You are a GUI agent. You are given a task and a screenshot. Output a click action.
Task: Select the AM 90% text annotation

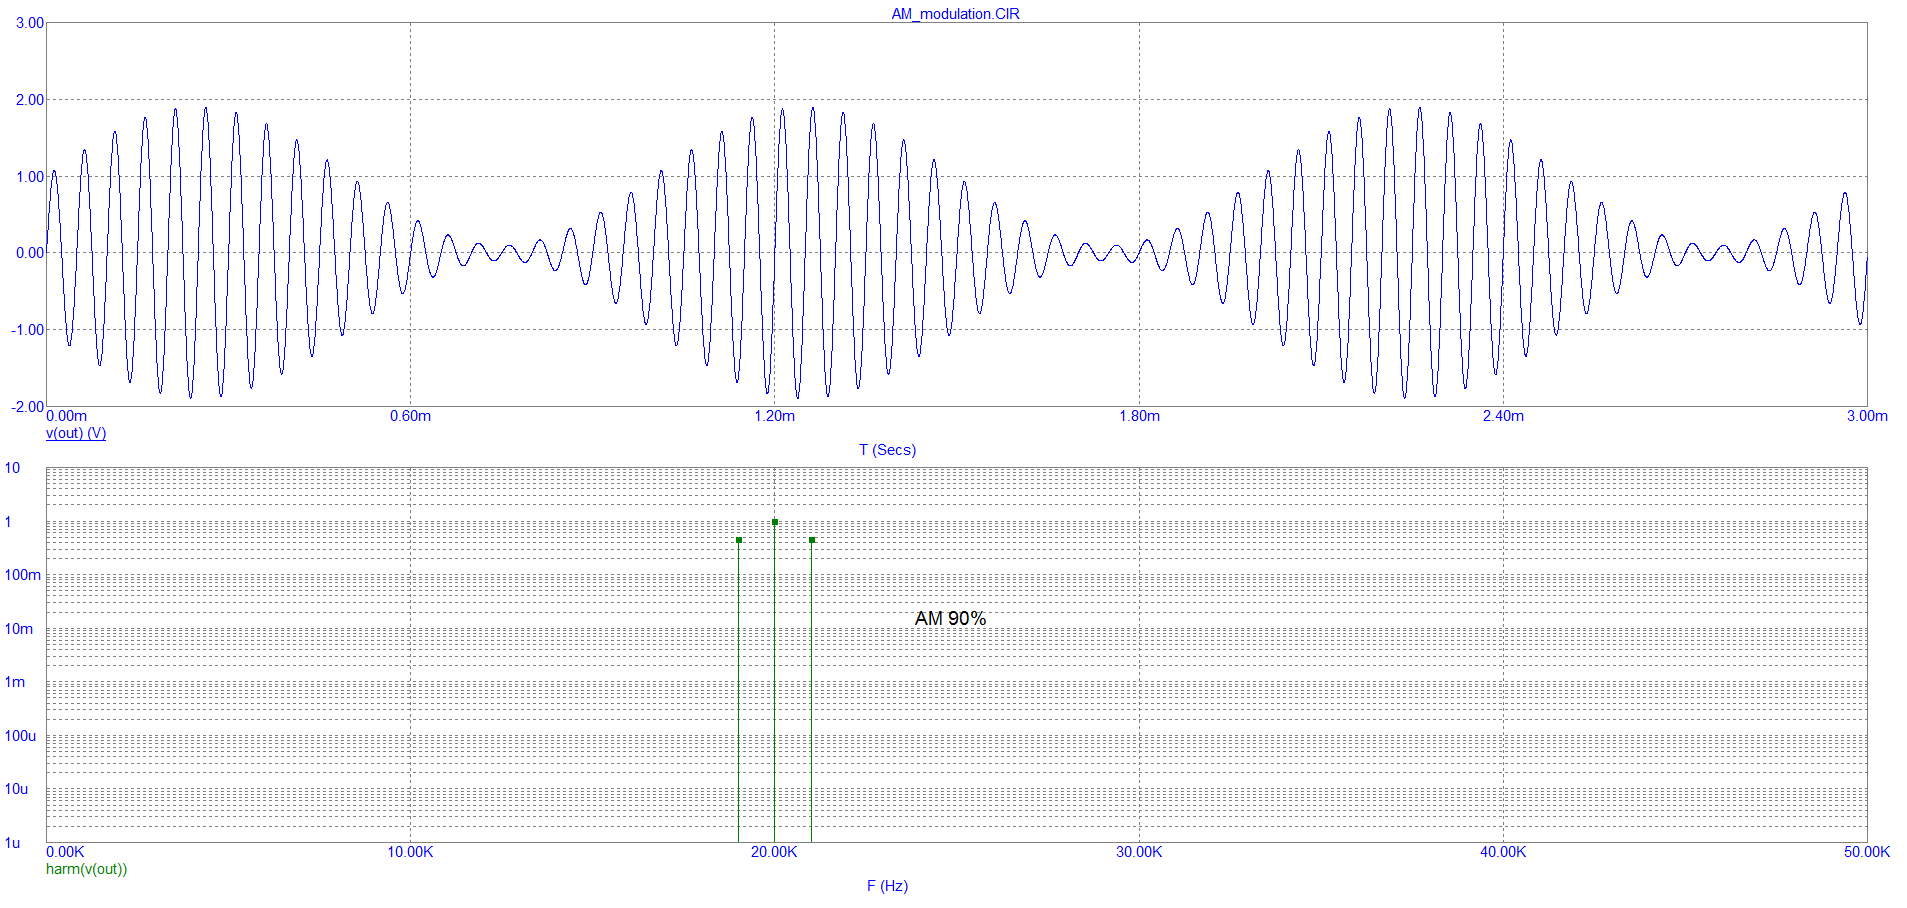(950, 618)
